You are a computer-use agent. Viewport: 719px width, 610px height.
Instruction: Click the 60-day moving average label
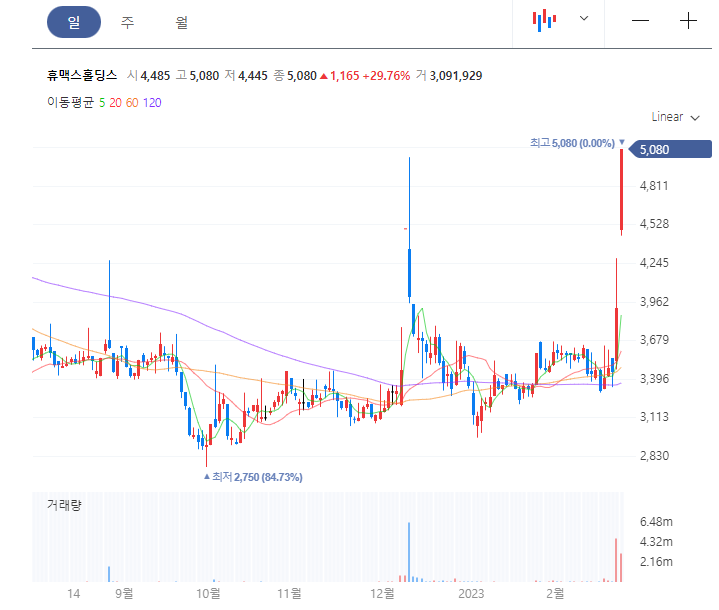click(x=132, y=103)
